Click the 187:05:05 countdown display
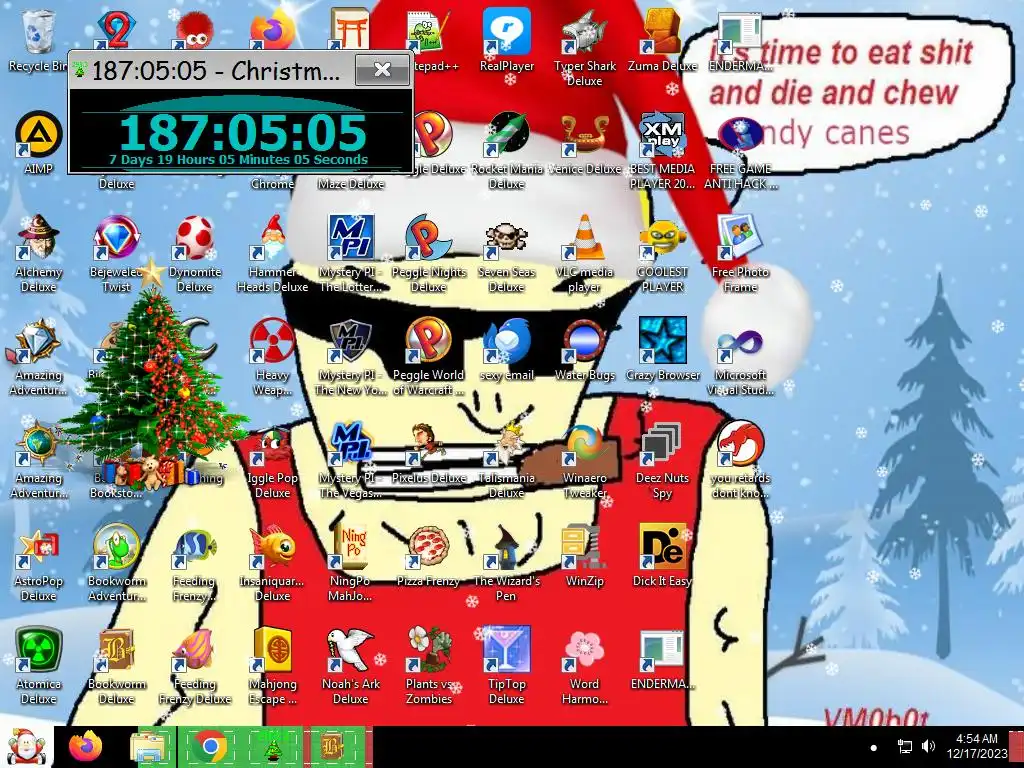This screenshot has height=768, width=1024. click(242, 132)
